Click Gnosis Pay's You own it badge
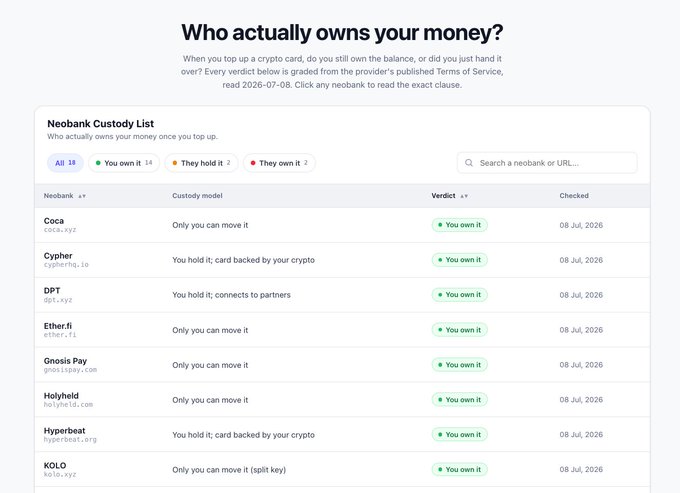The height and width of the screenshot is (493, 680). [459, 365]
